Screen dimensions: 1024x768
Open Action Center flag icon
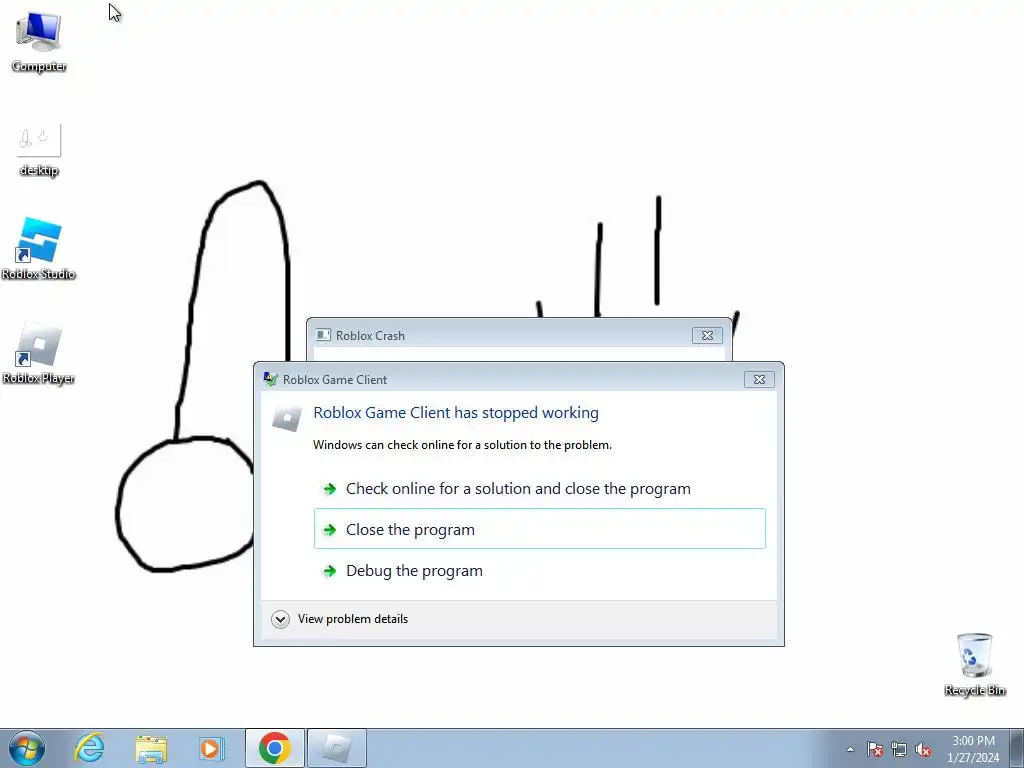pyautogui.click(x=875, y=749)
